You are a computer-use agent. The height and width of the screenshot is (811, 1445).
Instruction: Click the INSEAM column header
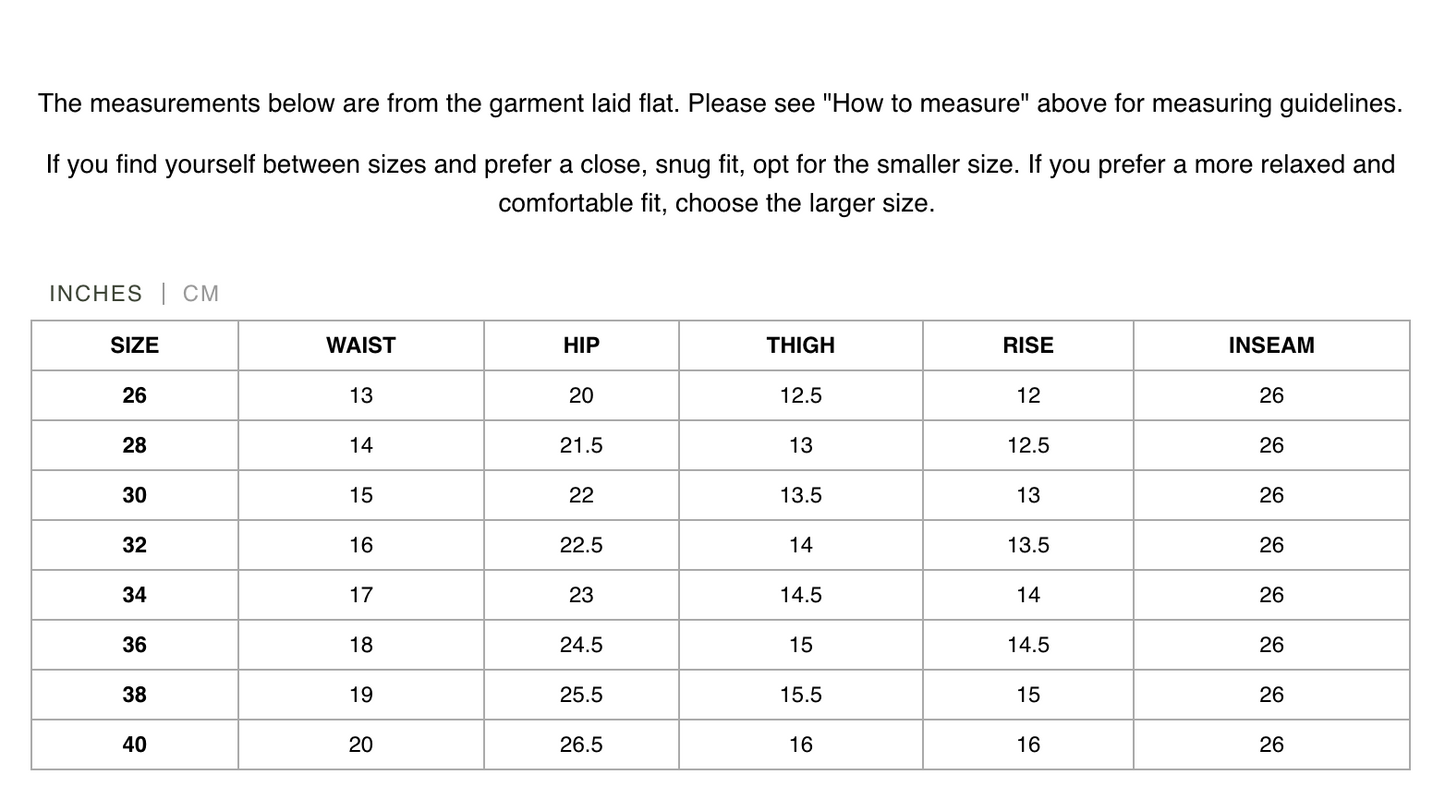point(1271,346)
